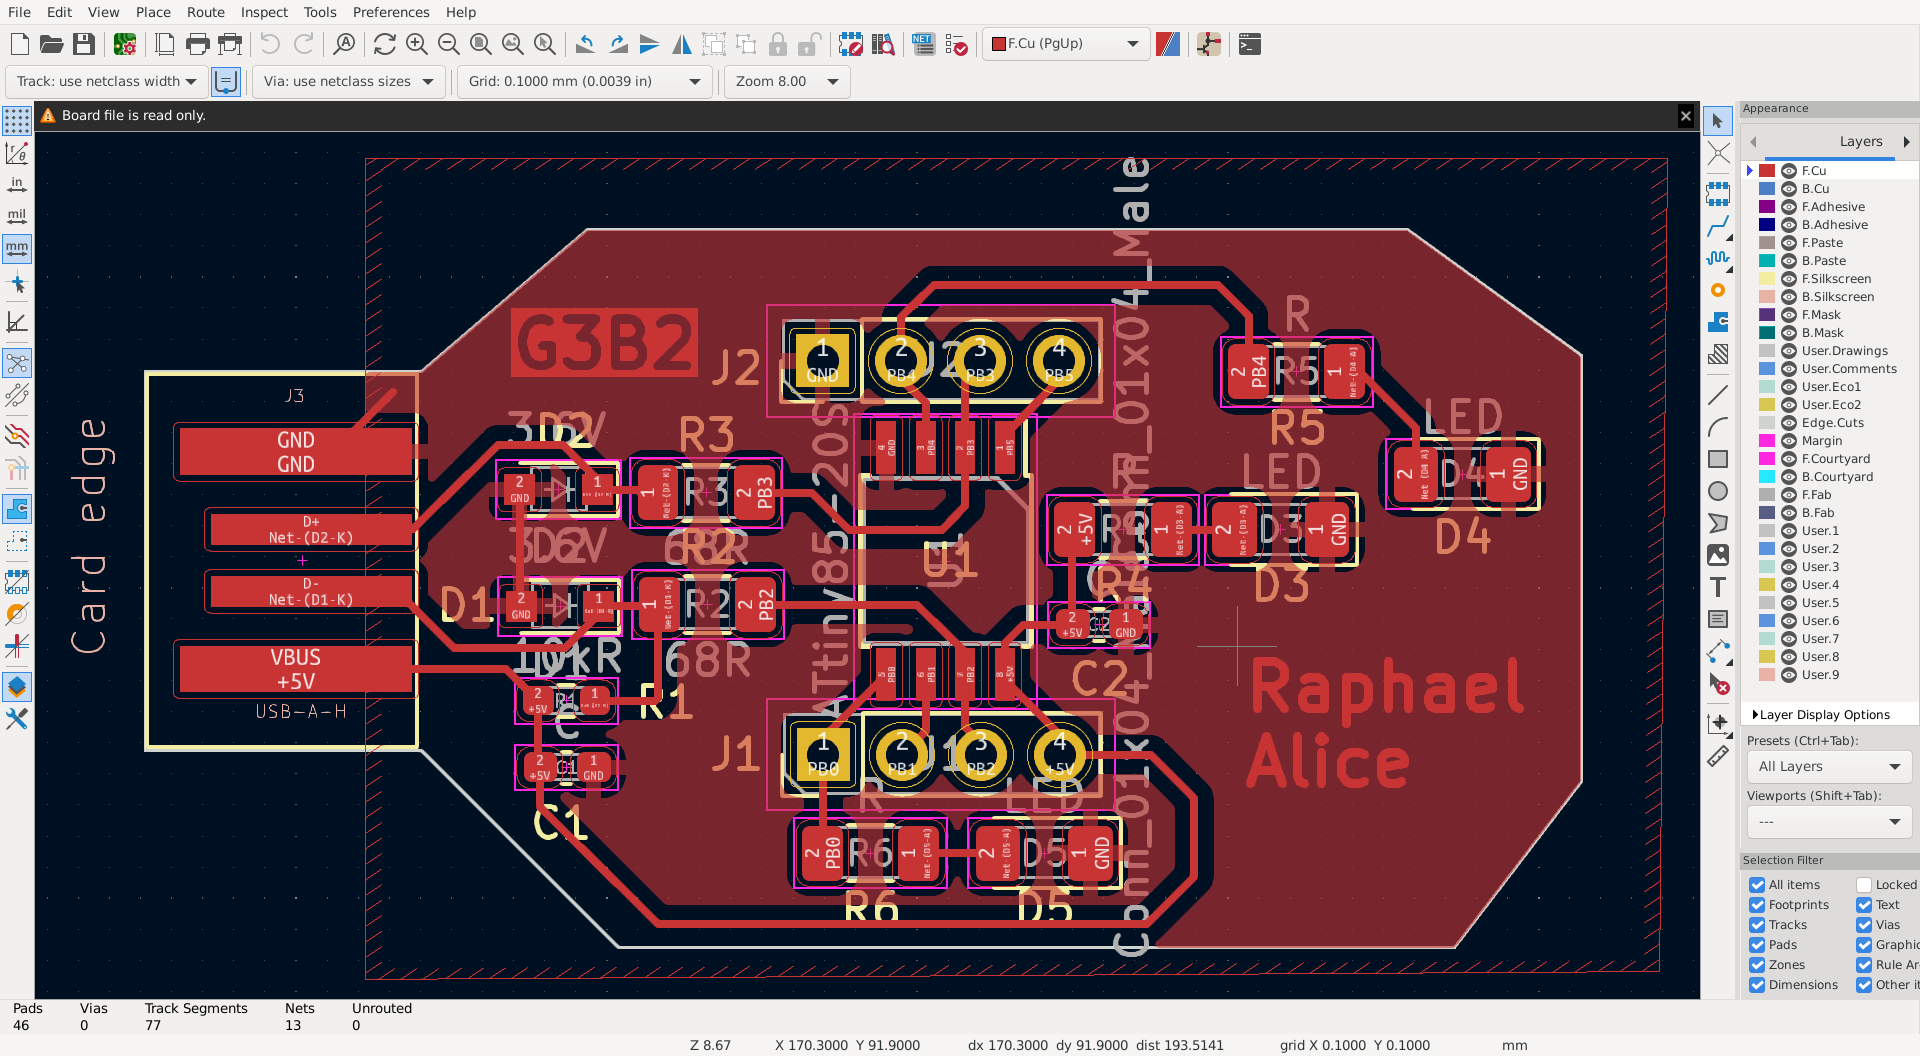1920x1056 pixels.
Task: Open the Design Rules Checker icon
Action: 957,44
